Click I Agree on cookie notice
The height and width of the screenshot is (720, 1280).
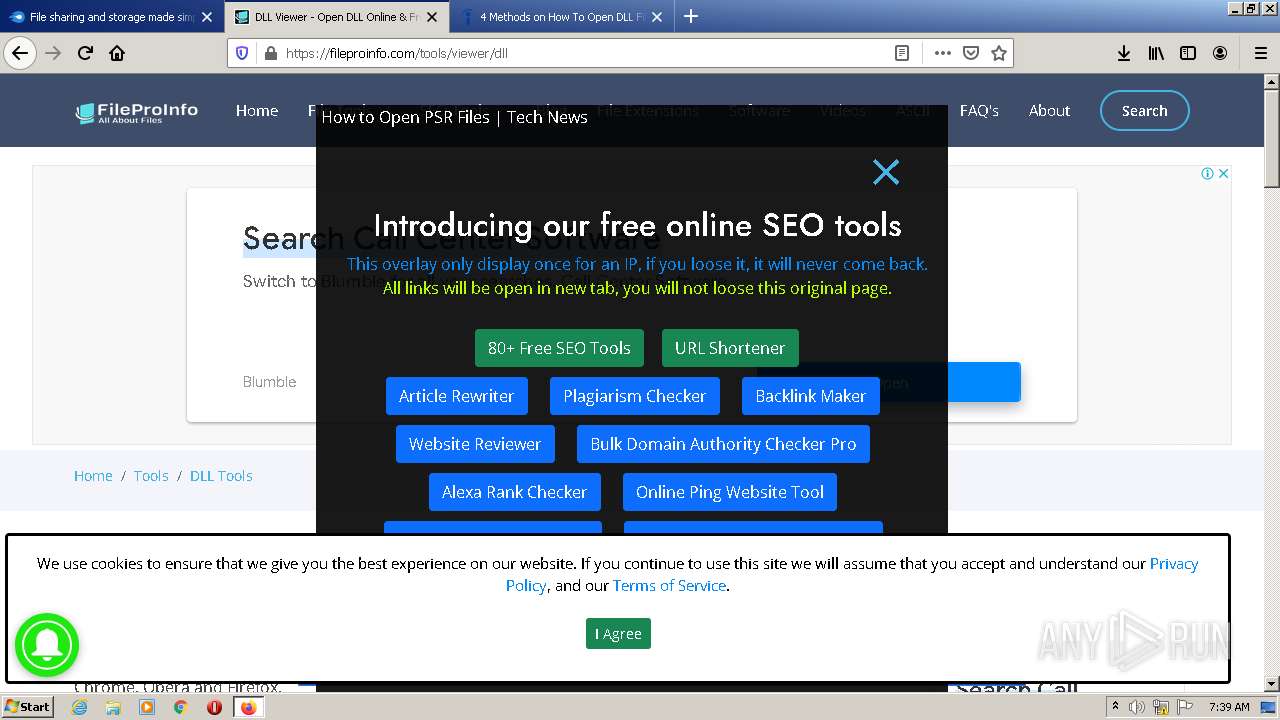pyautogui.click(x=618, y=634)
